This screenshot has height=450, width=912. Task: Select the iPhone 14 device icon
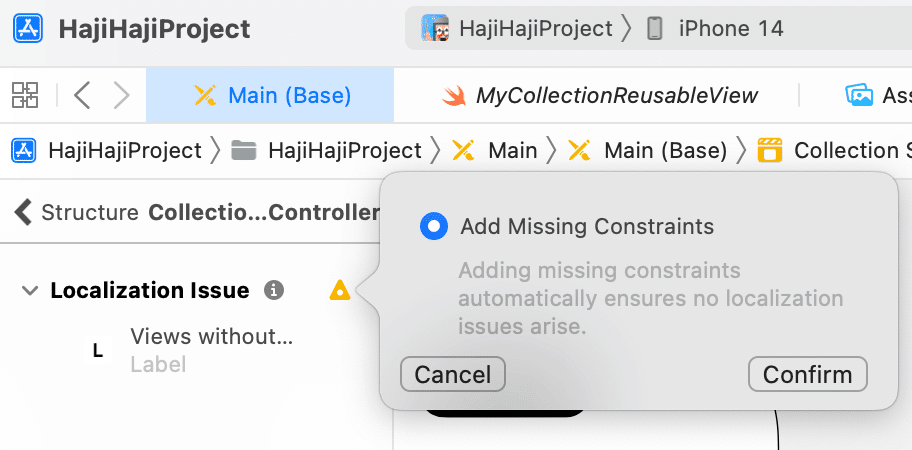point(654,28)
